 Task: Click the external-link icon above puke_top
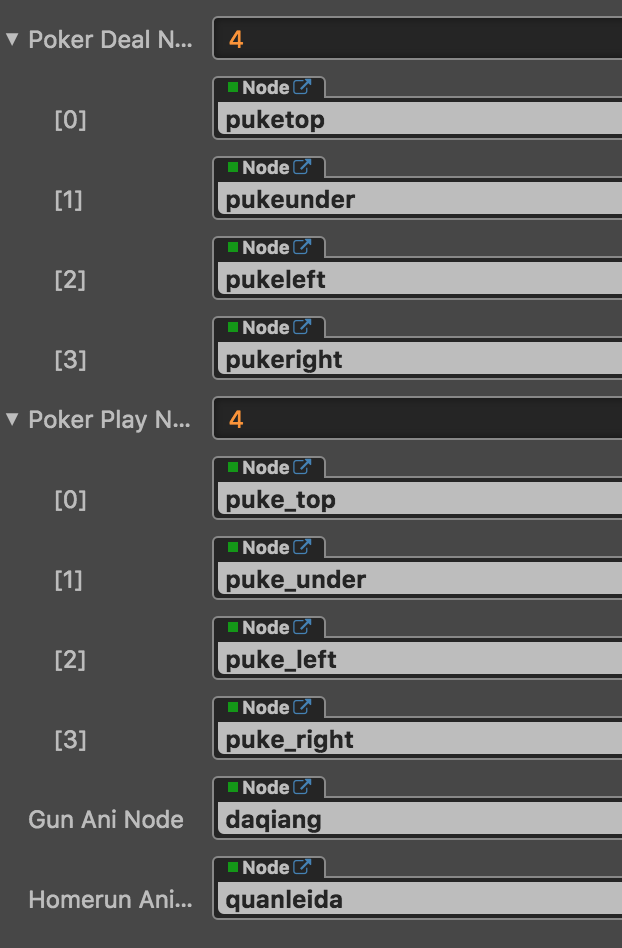(302, 468)
